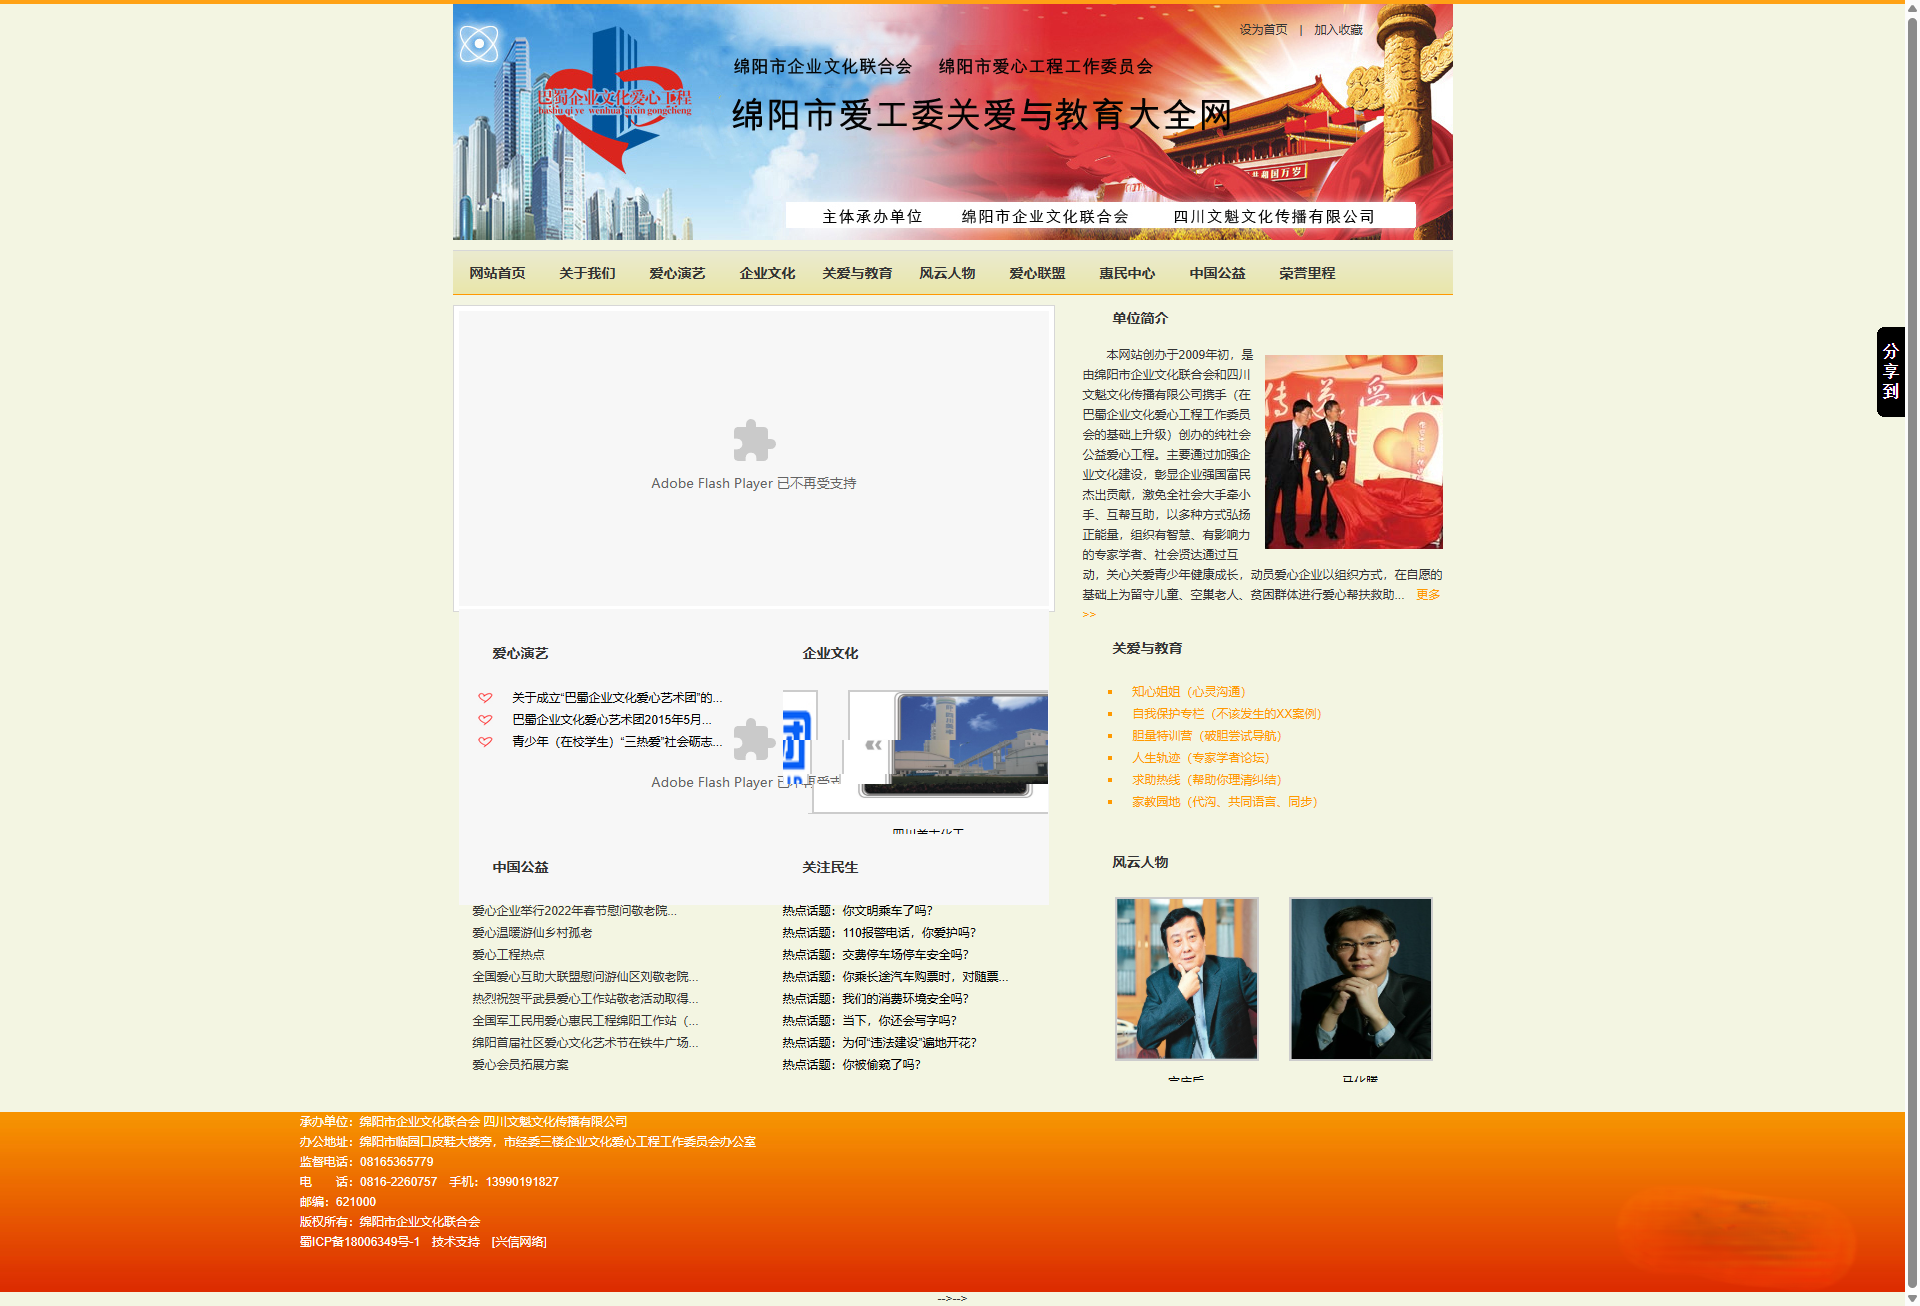The image size is (1920, 1306).
Task: Click heart icon beside 关于成立“巴蜀企业文化爱心艺术团”的...
Action: click(485, 698)
